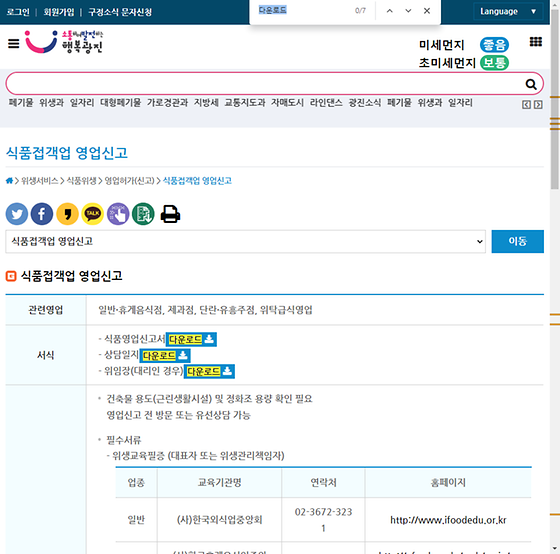Select the 광진소식 keyword
The image size is (560, 554).
point(365,103)
